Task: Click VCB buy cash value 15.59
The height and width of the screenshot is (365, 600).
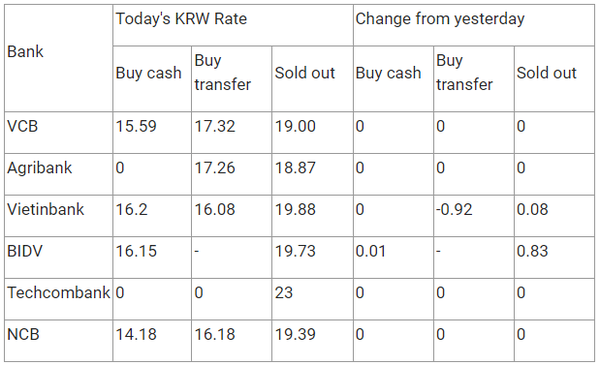Action: (x=136, y=126)
